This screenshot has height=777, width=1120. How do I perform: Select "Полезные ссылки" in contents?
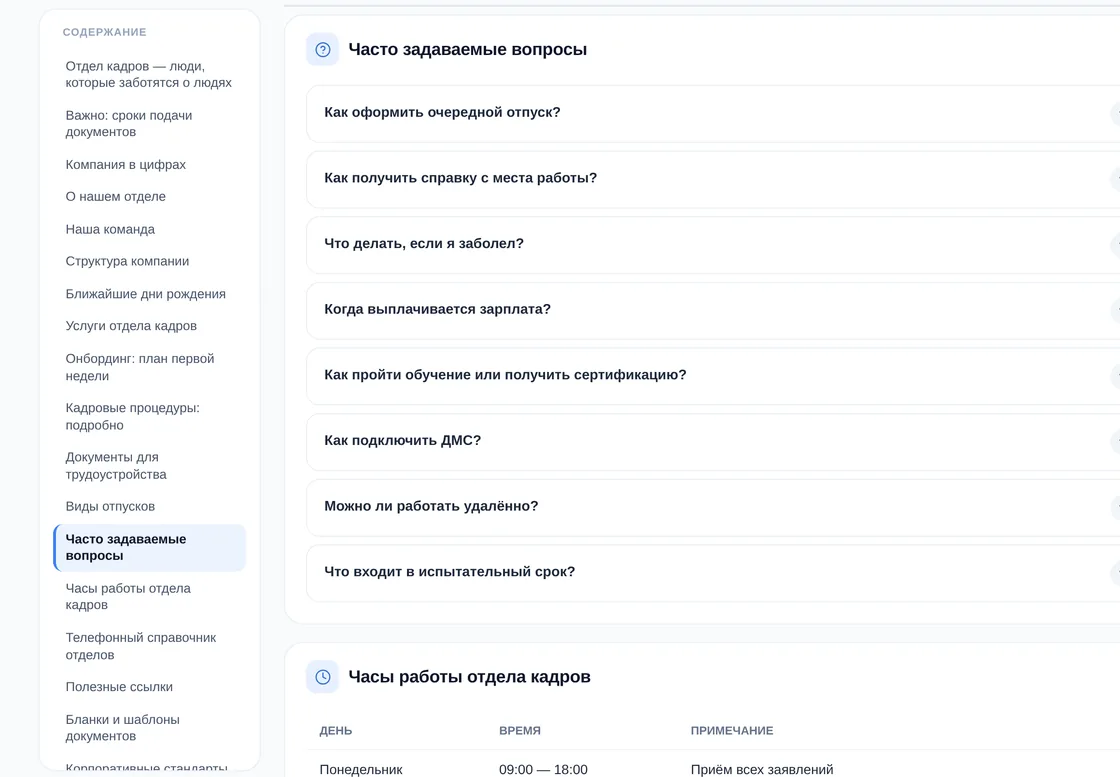pos(149,686)
